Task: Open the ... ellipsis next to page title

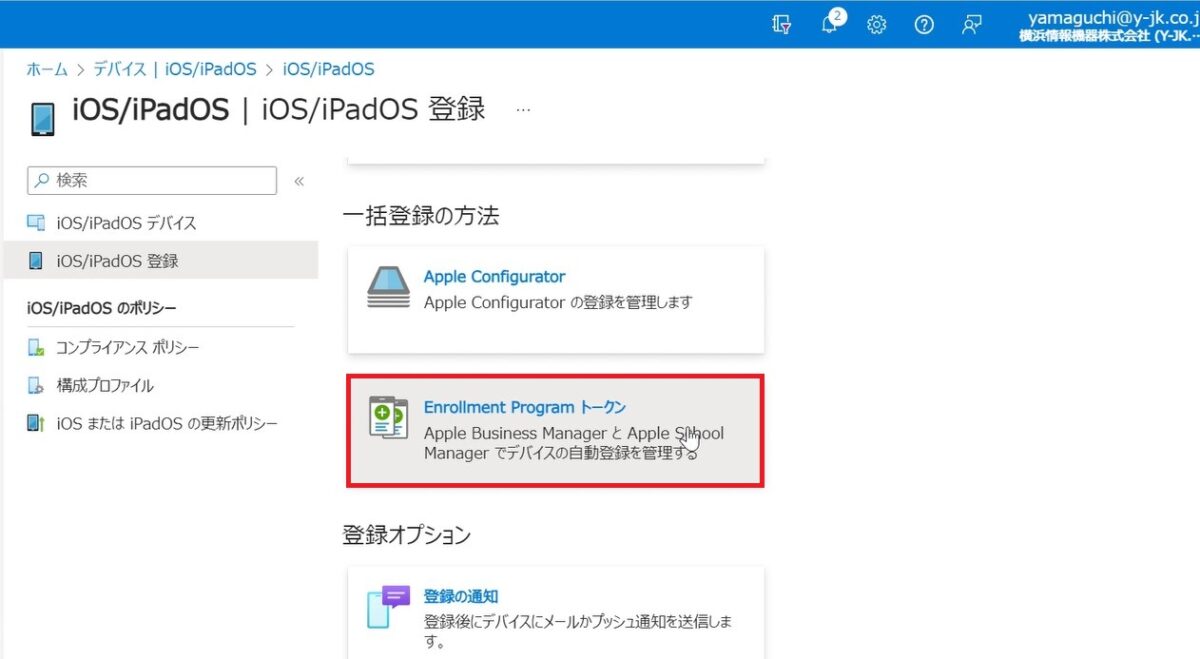Action: pos(523,110)
